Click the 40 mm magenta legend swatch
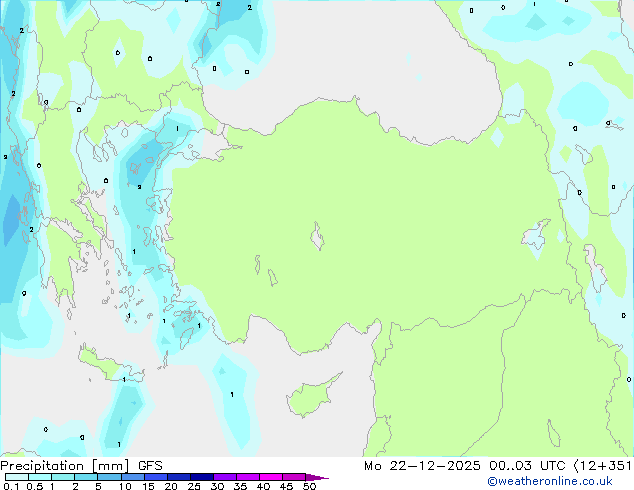This screenshot has height=490, width=634. click(271, 477)
